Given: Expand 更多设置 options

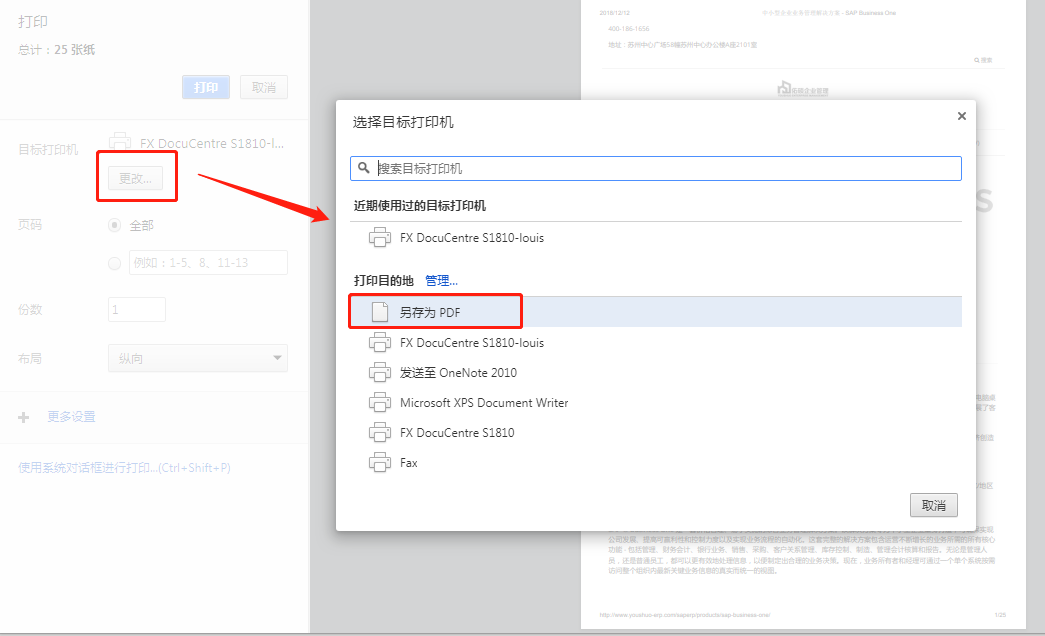Looking at the screenshot, I should point(71,417).
